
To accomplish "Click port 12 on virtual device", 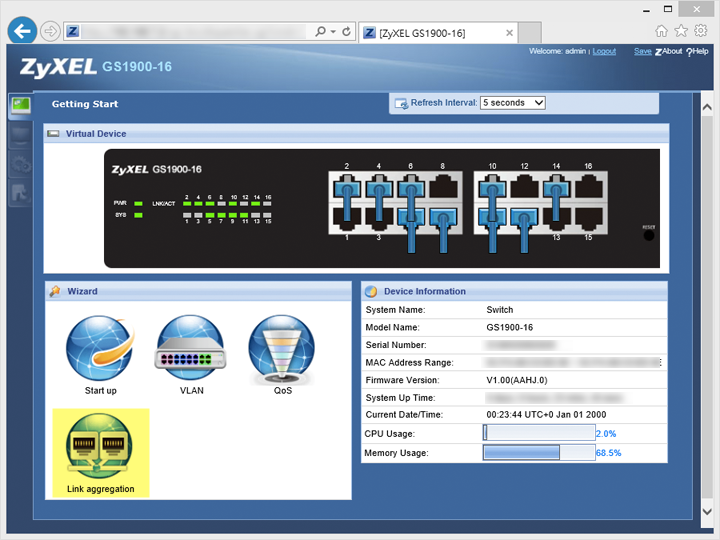I will point(524,188).
